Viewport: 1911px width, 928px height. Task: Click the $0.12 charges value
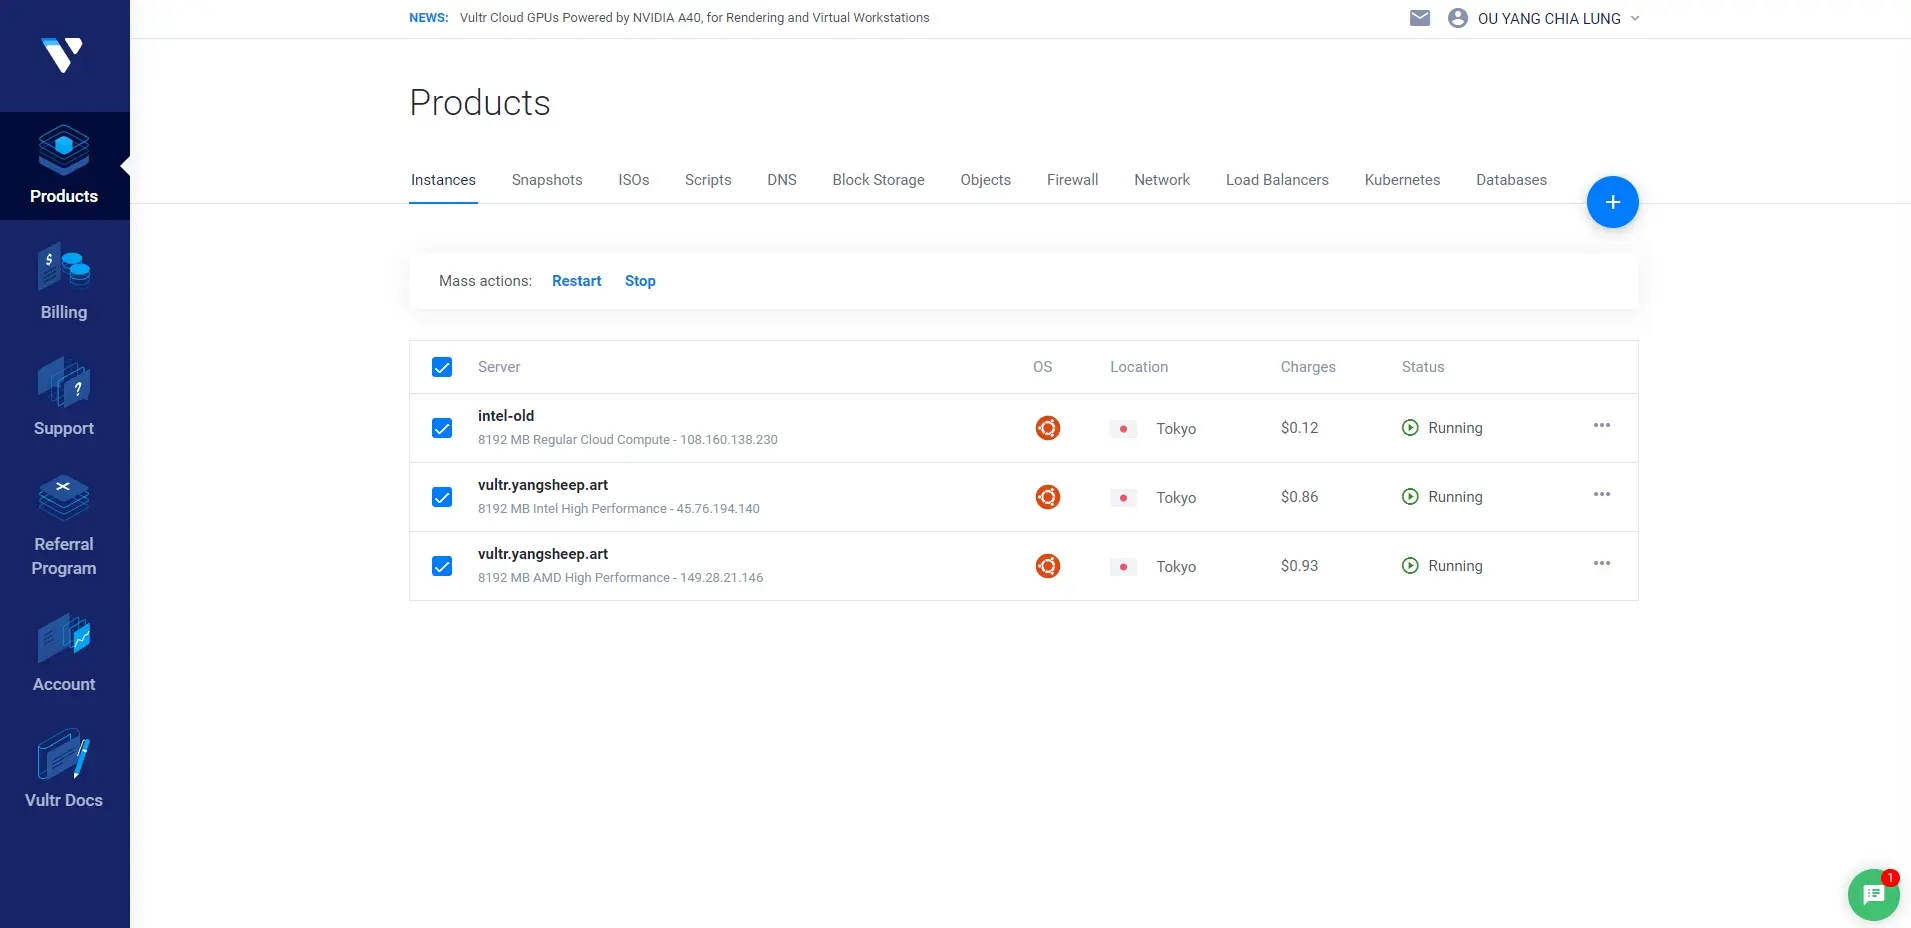(x=1299, y=428)
